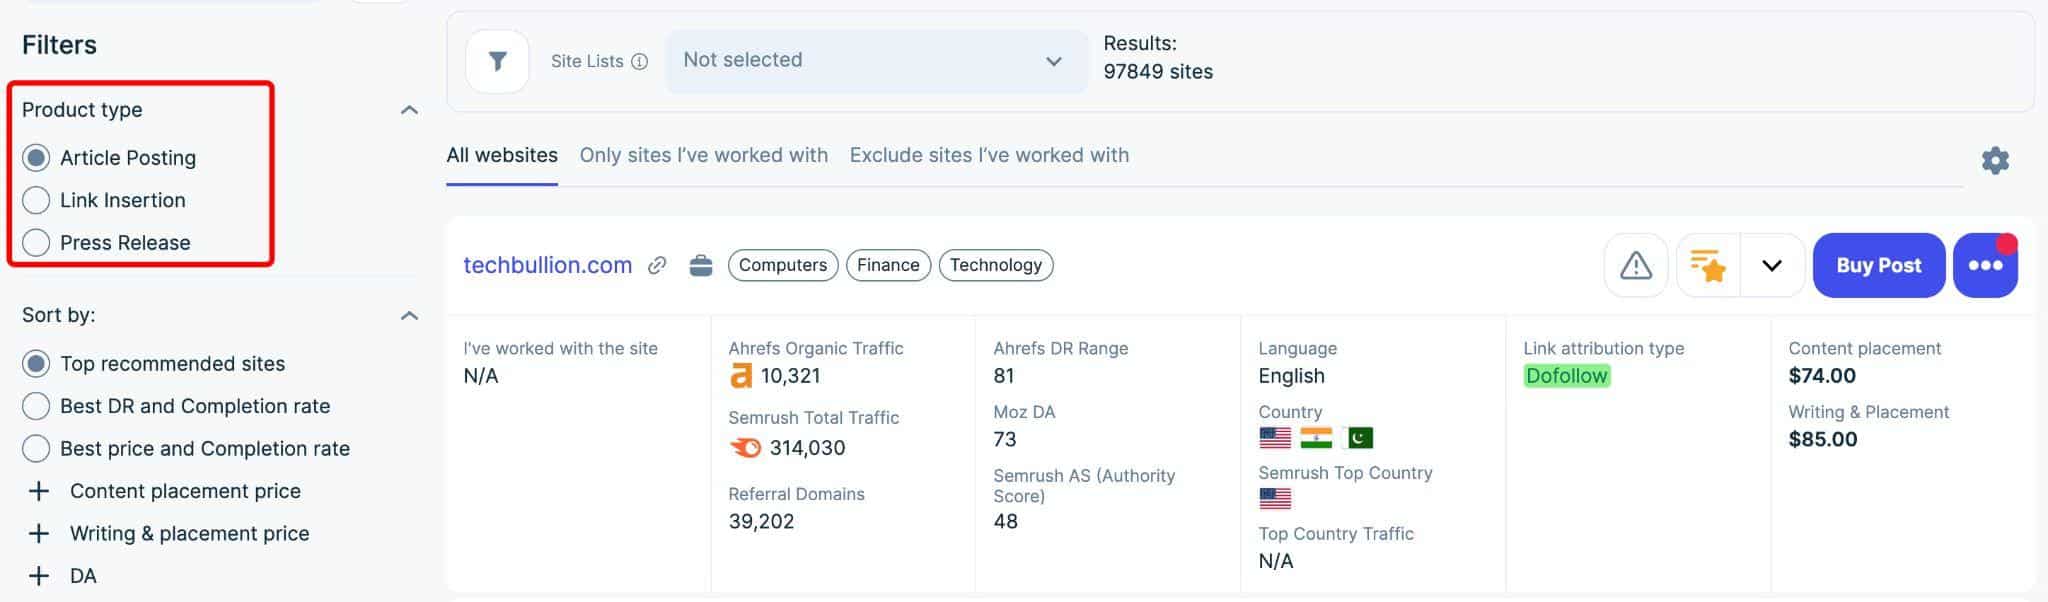Viewport: 2048px width, 602px height.
Task: Click the Finance category tag
Action: [888, 265]
